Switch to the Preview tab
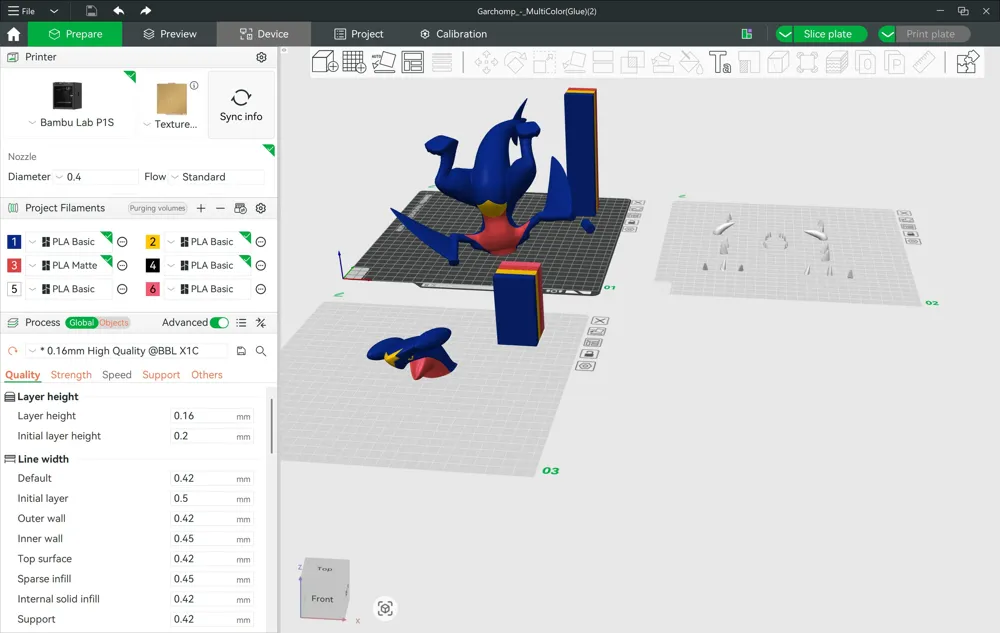This screenshot has width=1000, height=633. coord(170,34)
